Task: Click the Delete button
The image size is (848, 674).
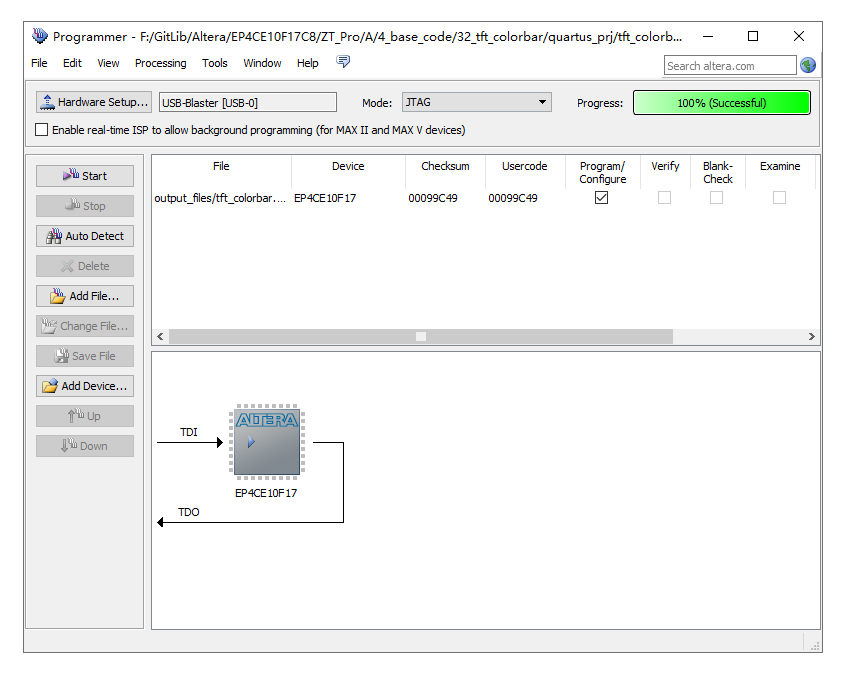Action: (x=85, y=266)
